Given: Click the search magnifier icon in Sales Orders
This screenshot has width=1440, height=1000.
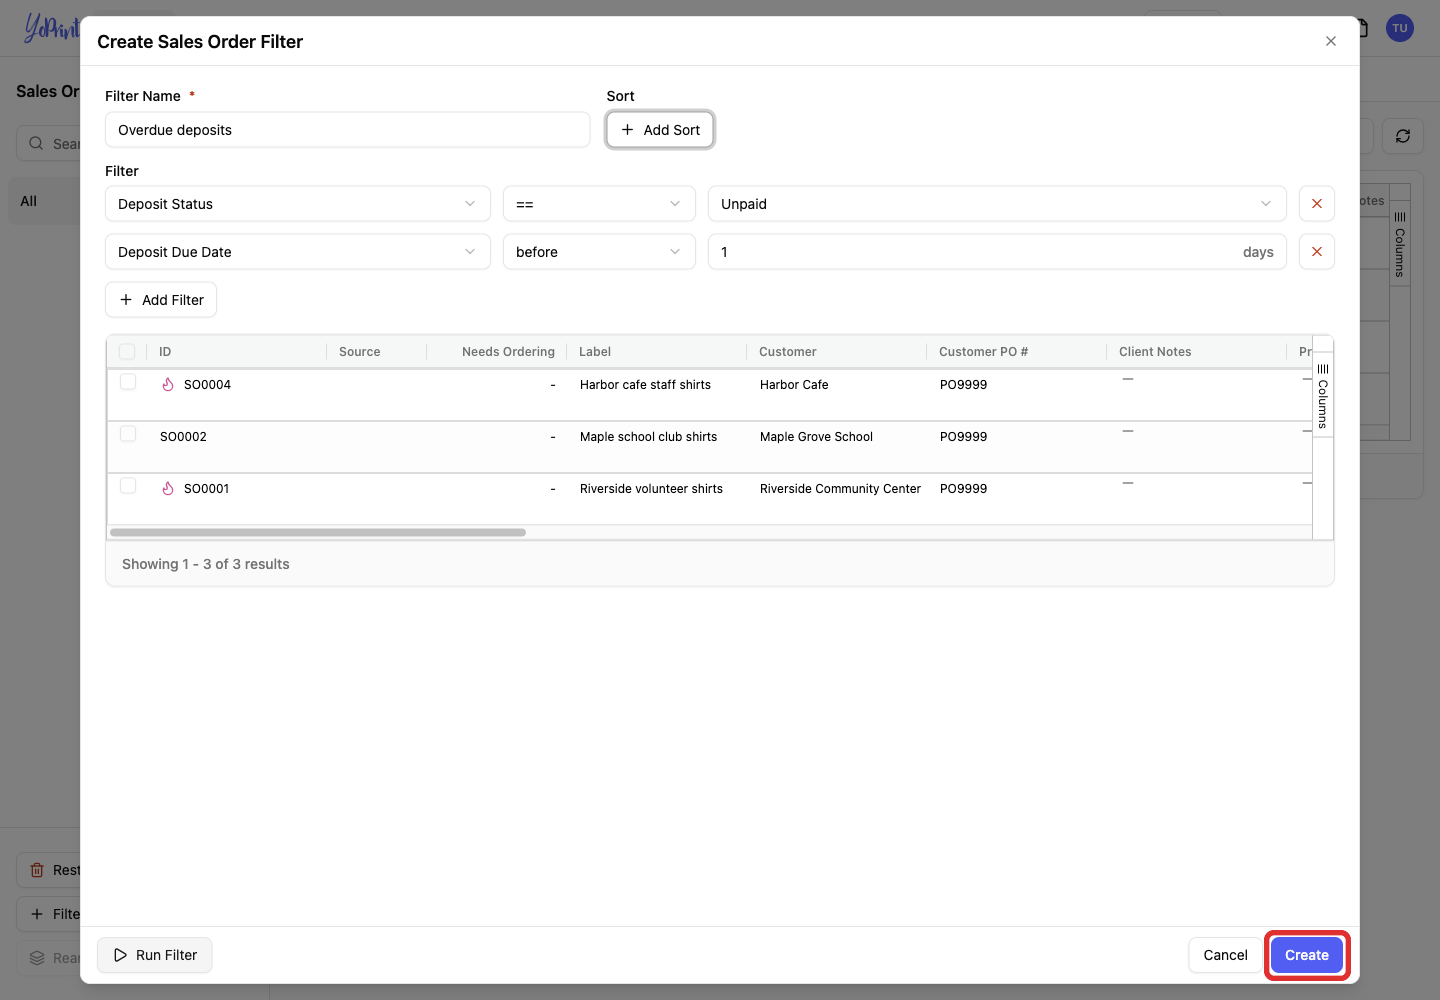Looking at the screenshot, I should click(x=36, y=143).
